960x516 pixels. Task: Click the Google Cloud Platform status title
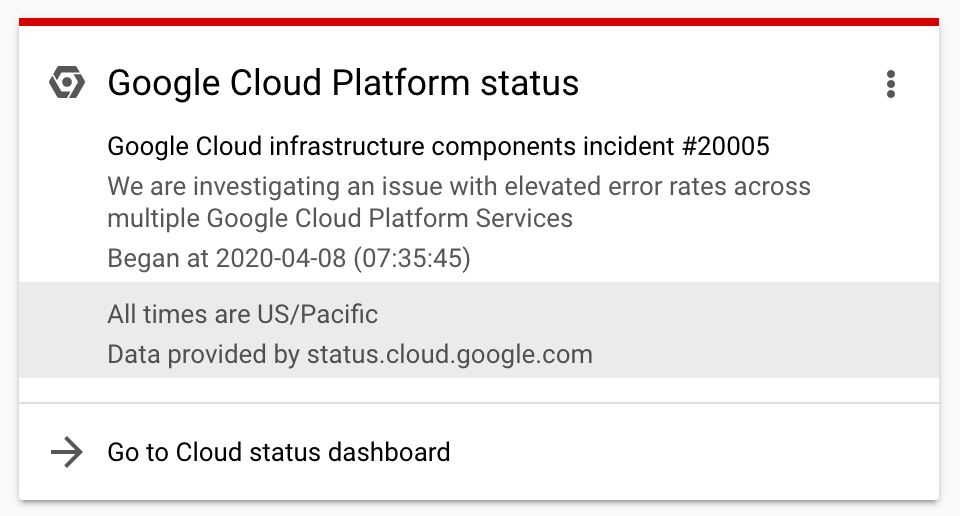[343, 83]
